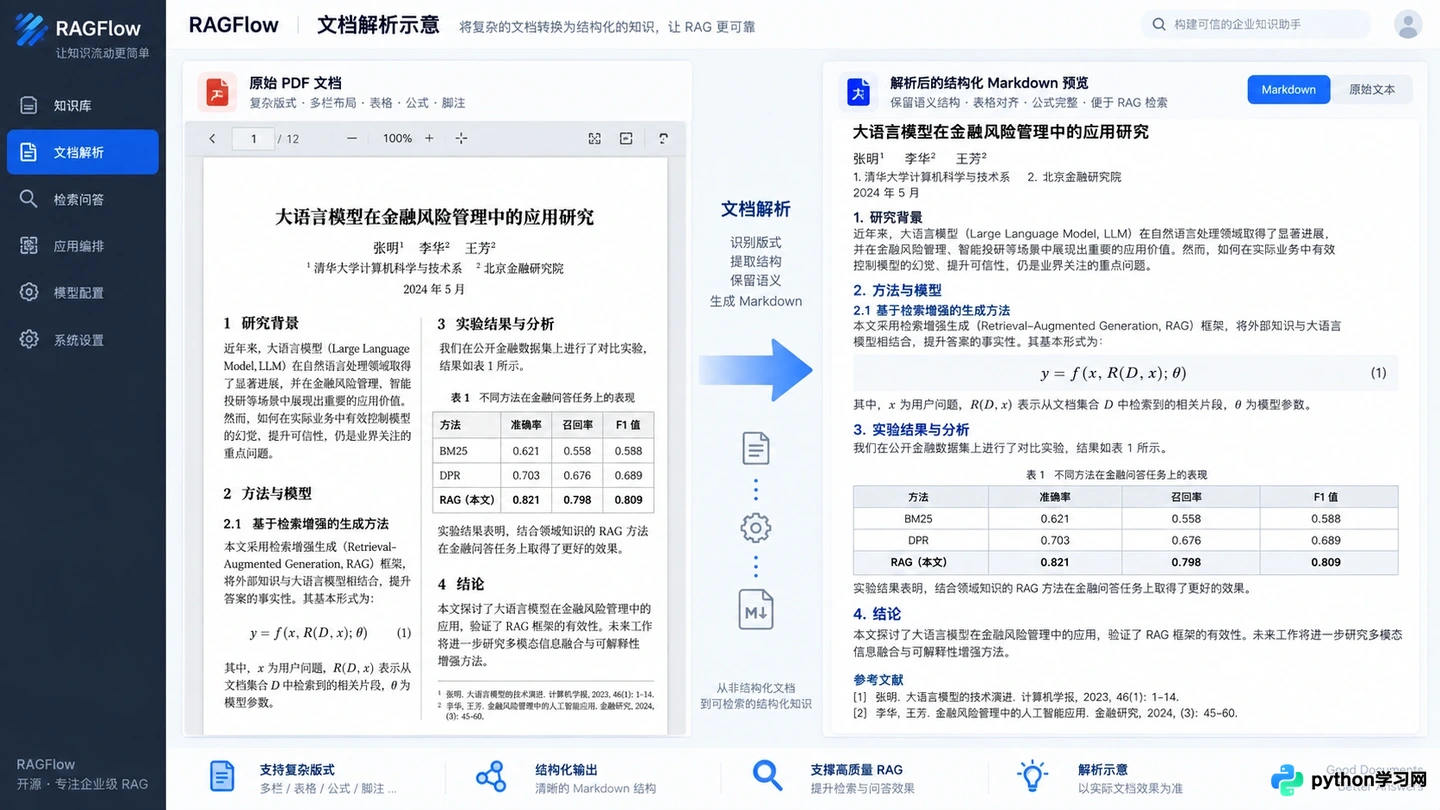Click the search field 构建可信的企业知识助手
This screenshot has width=1440, height=810.
pos(1256,24)
